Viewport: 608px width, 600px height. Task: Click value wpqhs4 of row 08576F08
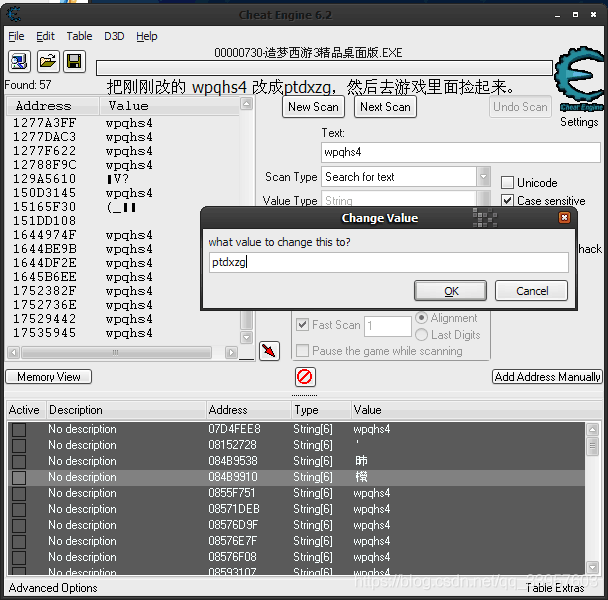point(371,557)
